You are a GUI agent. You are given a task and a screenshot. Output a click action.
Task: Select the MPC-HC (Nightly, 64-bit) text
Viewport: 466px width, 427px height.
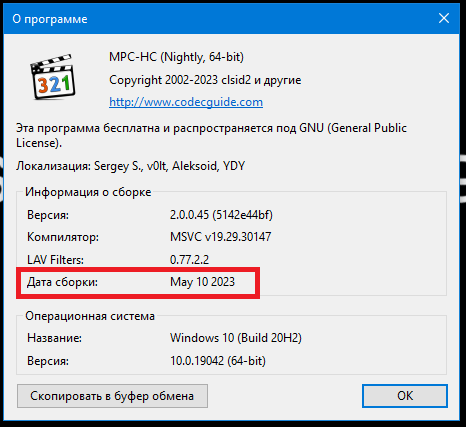point(176,57)
